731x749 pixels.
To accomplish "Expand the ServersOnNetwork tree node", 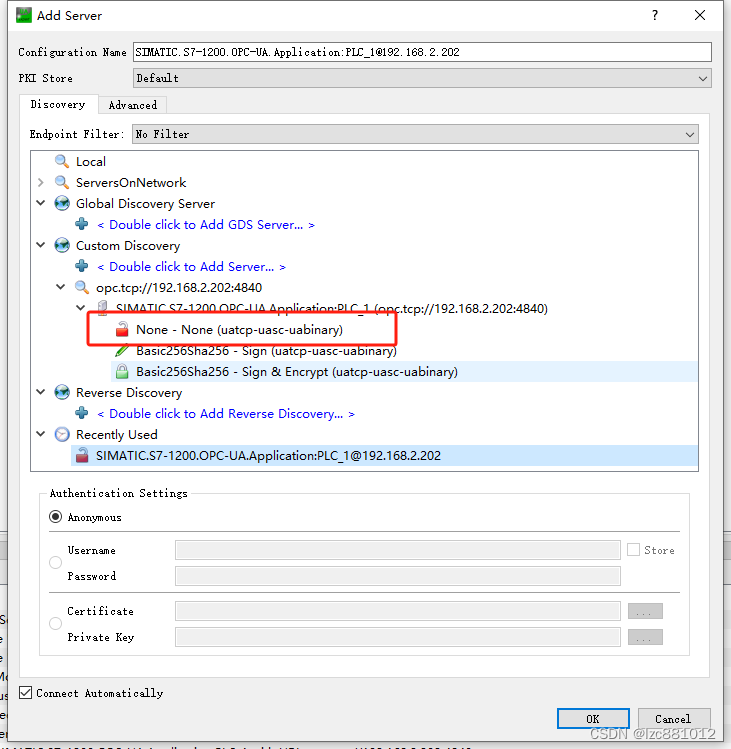I will [x=41, y=182].
